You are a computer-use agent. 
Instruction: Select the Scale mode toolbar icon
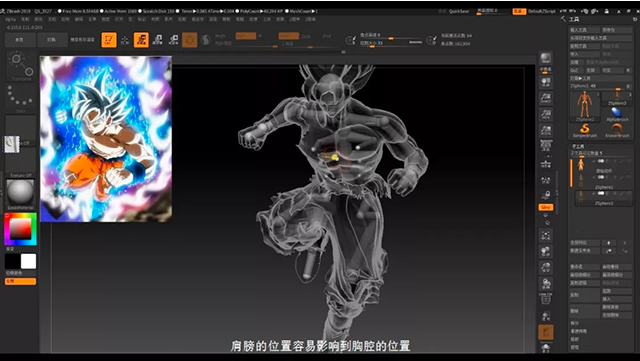[157, 40]
